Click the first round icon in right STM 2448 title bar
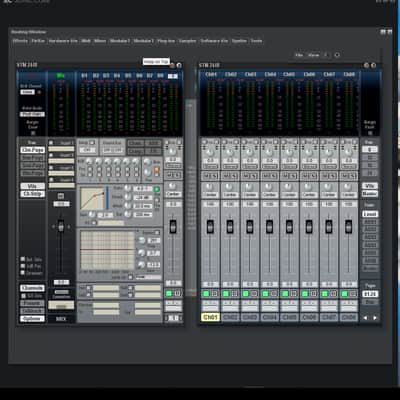 tap(366, 65)
